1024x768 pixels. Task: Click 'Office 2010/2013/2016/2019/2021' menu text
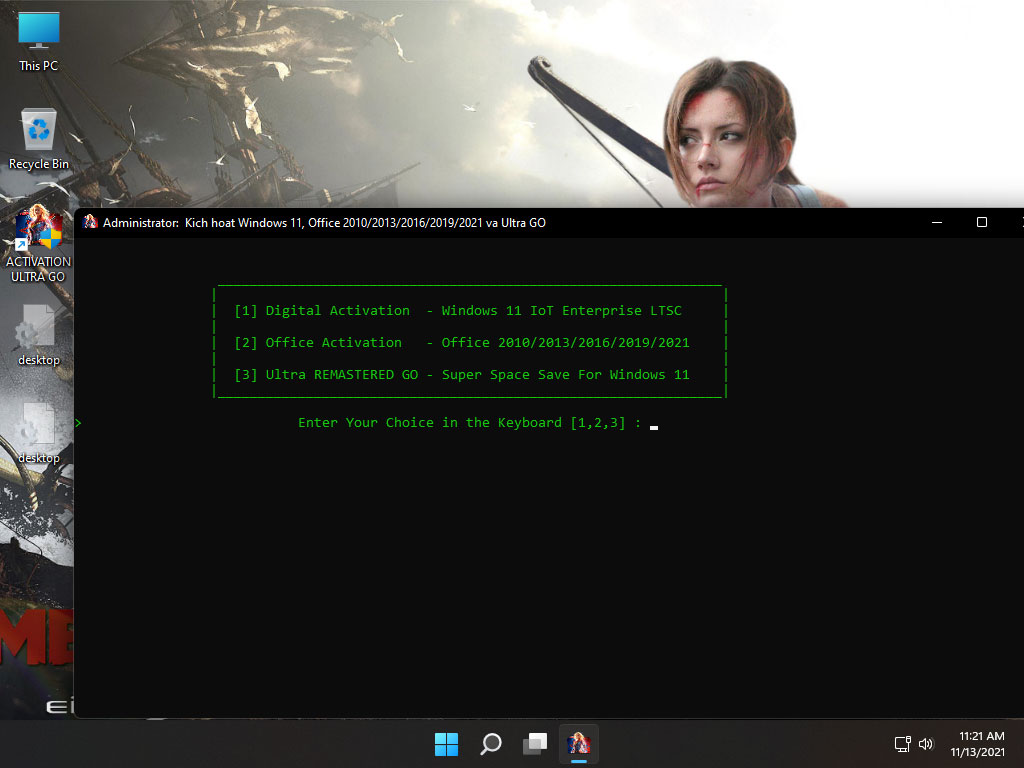click(x=566, y=343)
